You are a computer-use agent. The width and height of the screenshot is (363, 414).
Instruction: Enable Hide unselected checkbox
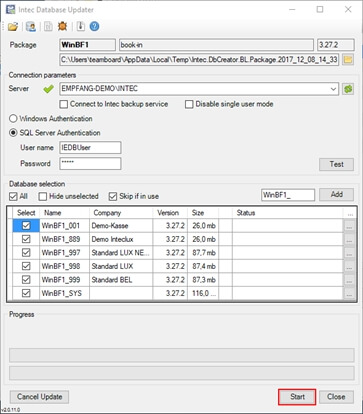coord(42,196)
